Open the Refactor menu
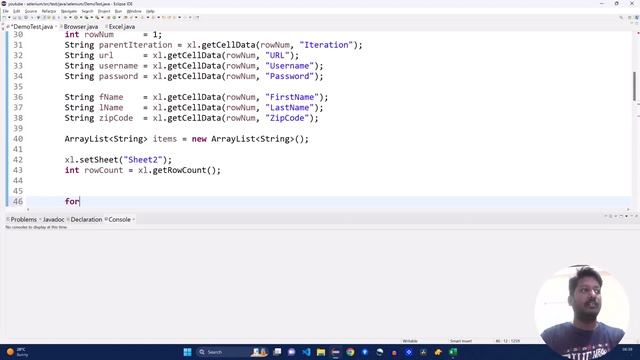The width and height of the screenshot is (640, 360). pos(49,11)
